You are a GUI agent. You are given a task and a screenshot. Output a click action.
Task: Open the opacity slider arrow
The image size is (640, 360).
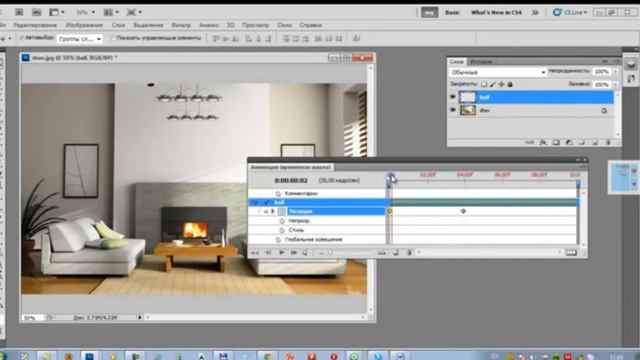click(615, 72)
